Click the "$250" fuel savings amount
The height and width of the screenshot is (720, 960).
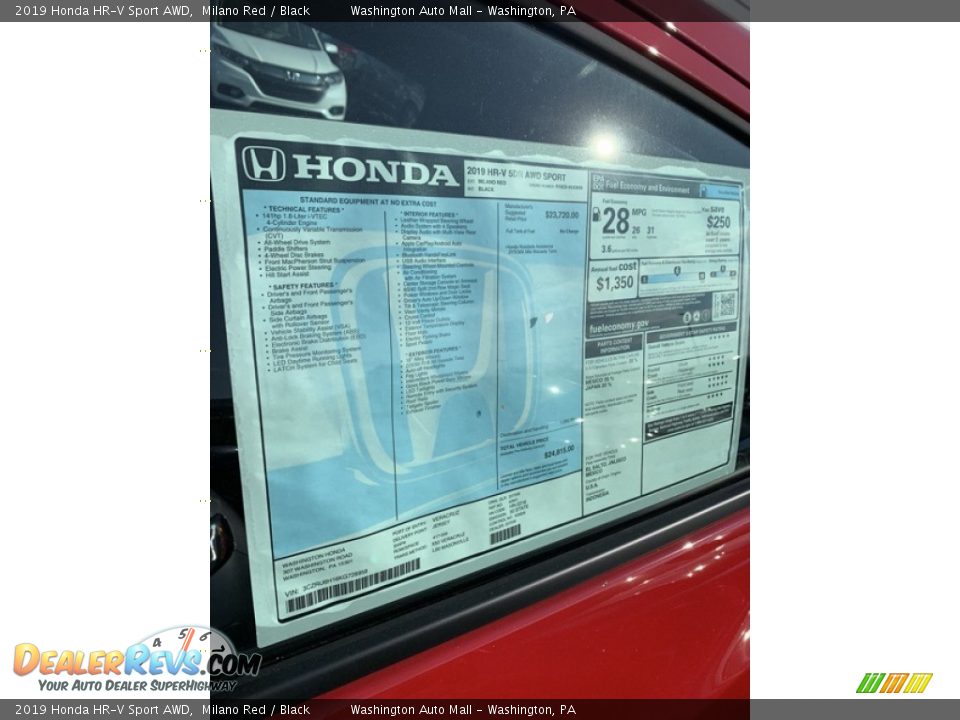(x=718, y=221)
